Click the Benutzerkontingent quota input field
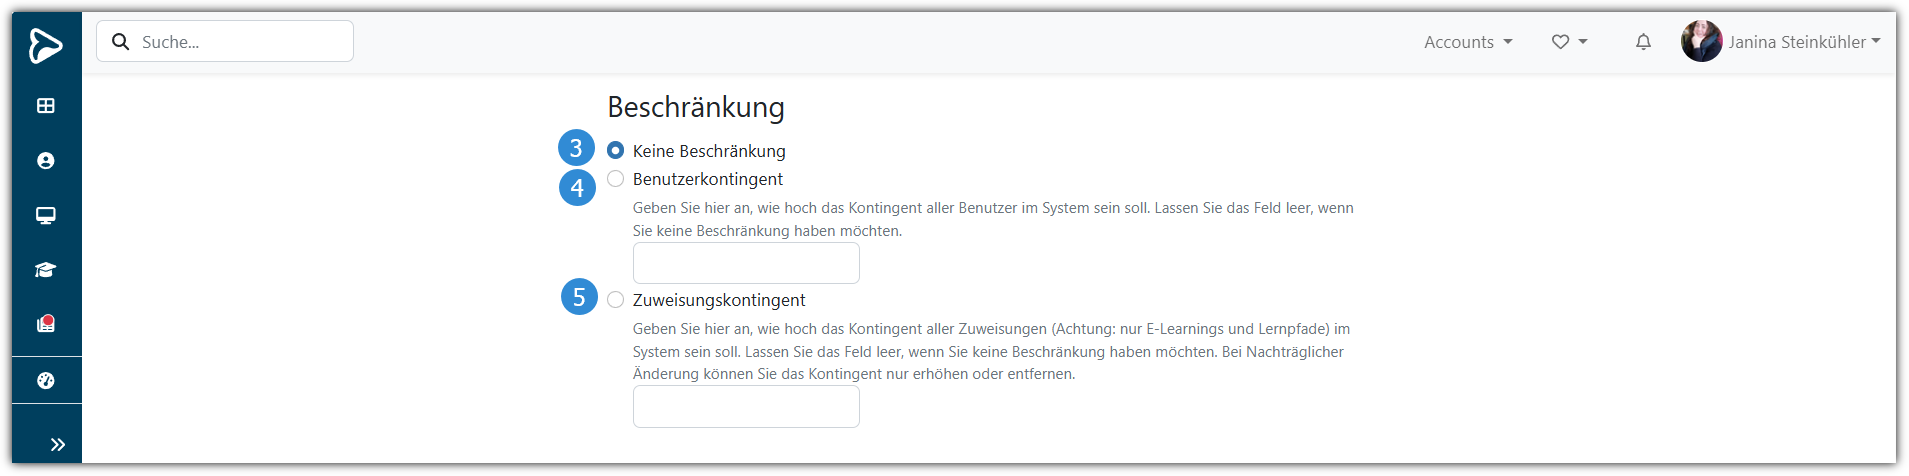This screenshot has height=476, width=1909. pos(746,263)
